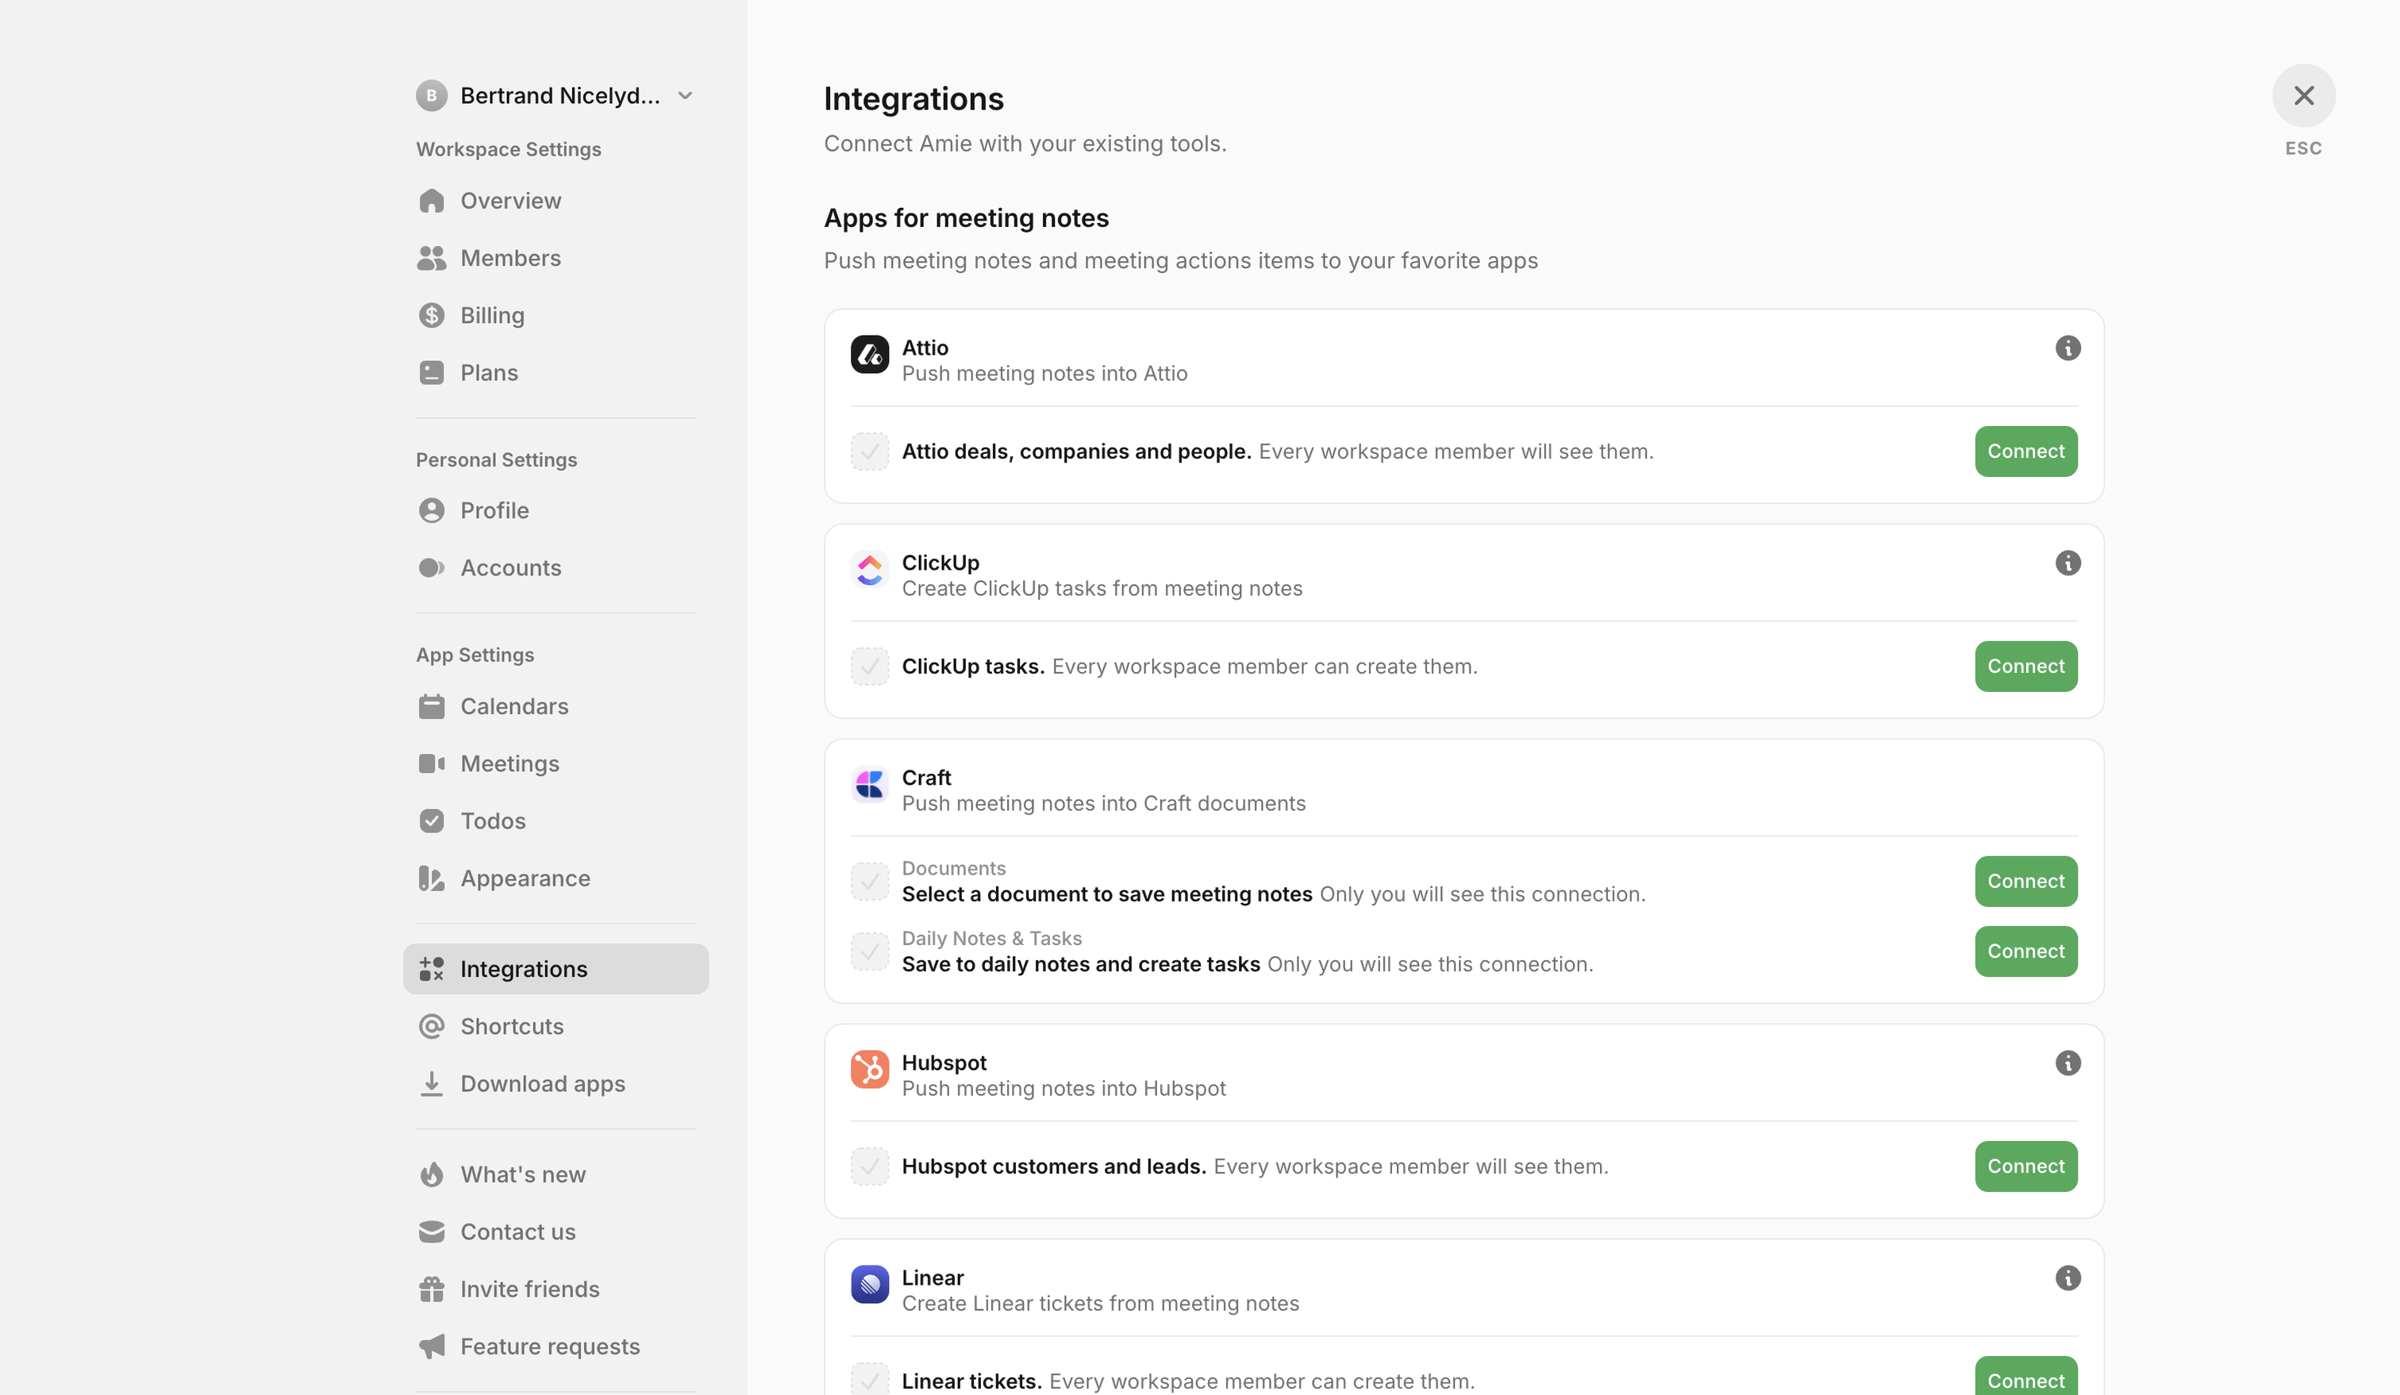Select the Profile label
2400x1395 pixels.
tap(494, 510)
